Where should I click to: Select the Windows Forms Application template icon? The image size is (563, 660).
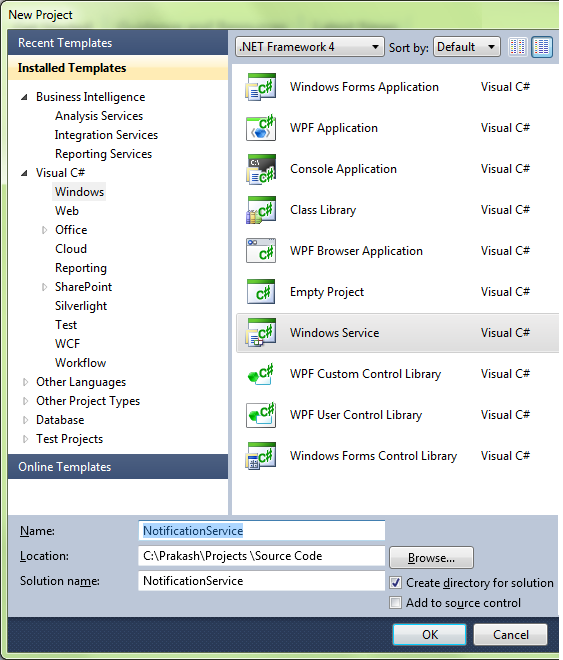(261, 87)
